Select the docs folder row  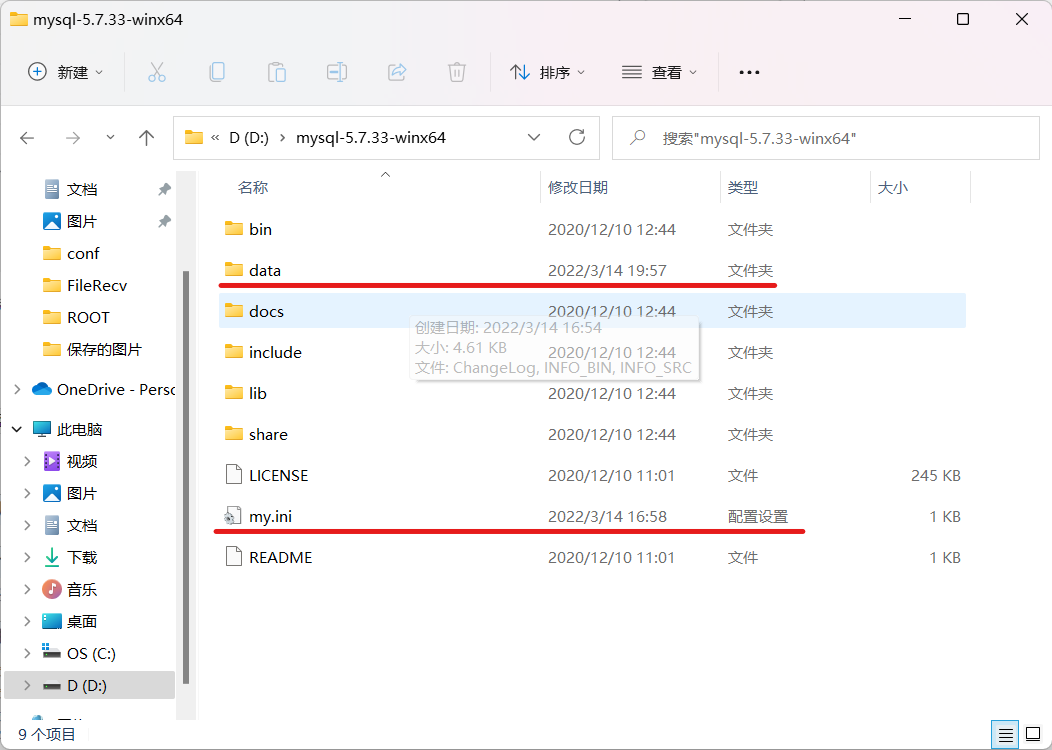coord(592,311)
